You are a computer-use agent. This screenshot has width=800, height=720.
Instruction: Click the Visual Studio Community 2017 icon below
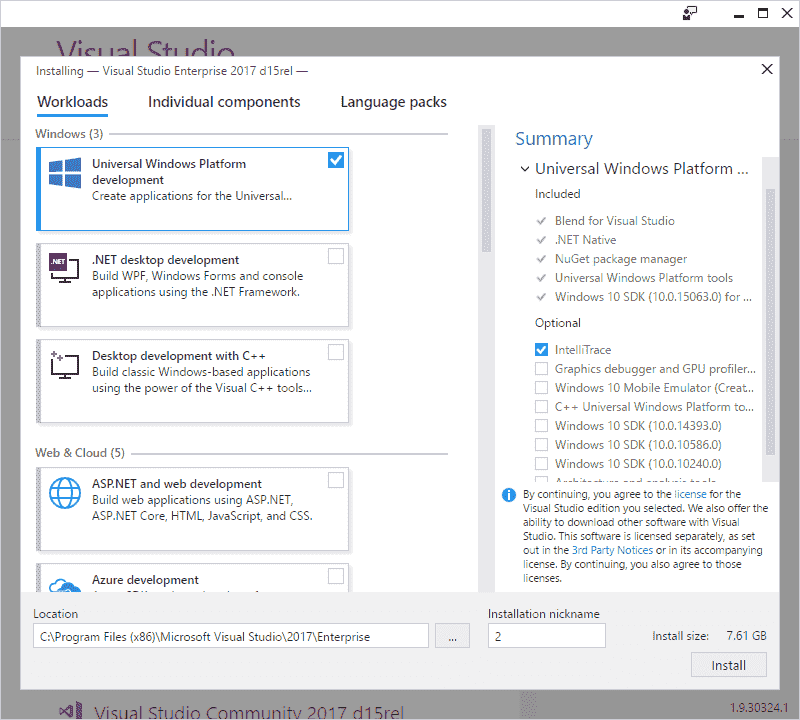70,708
